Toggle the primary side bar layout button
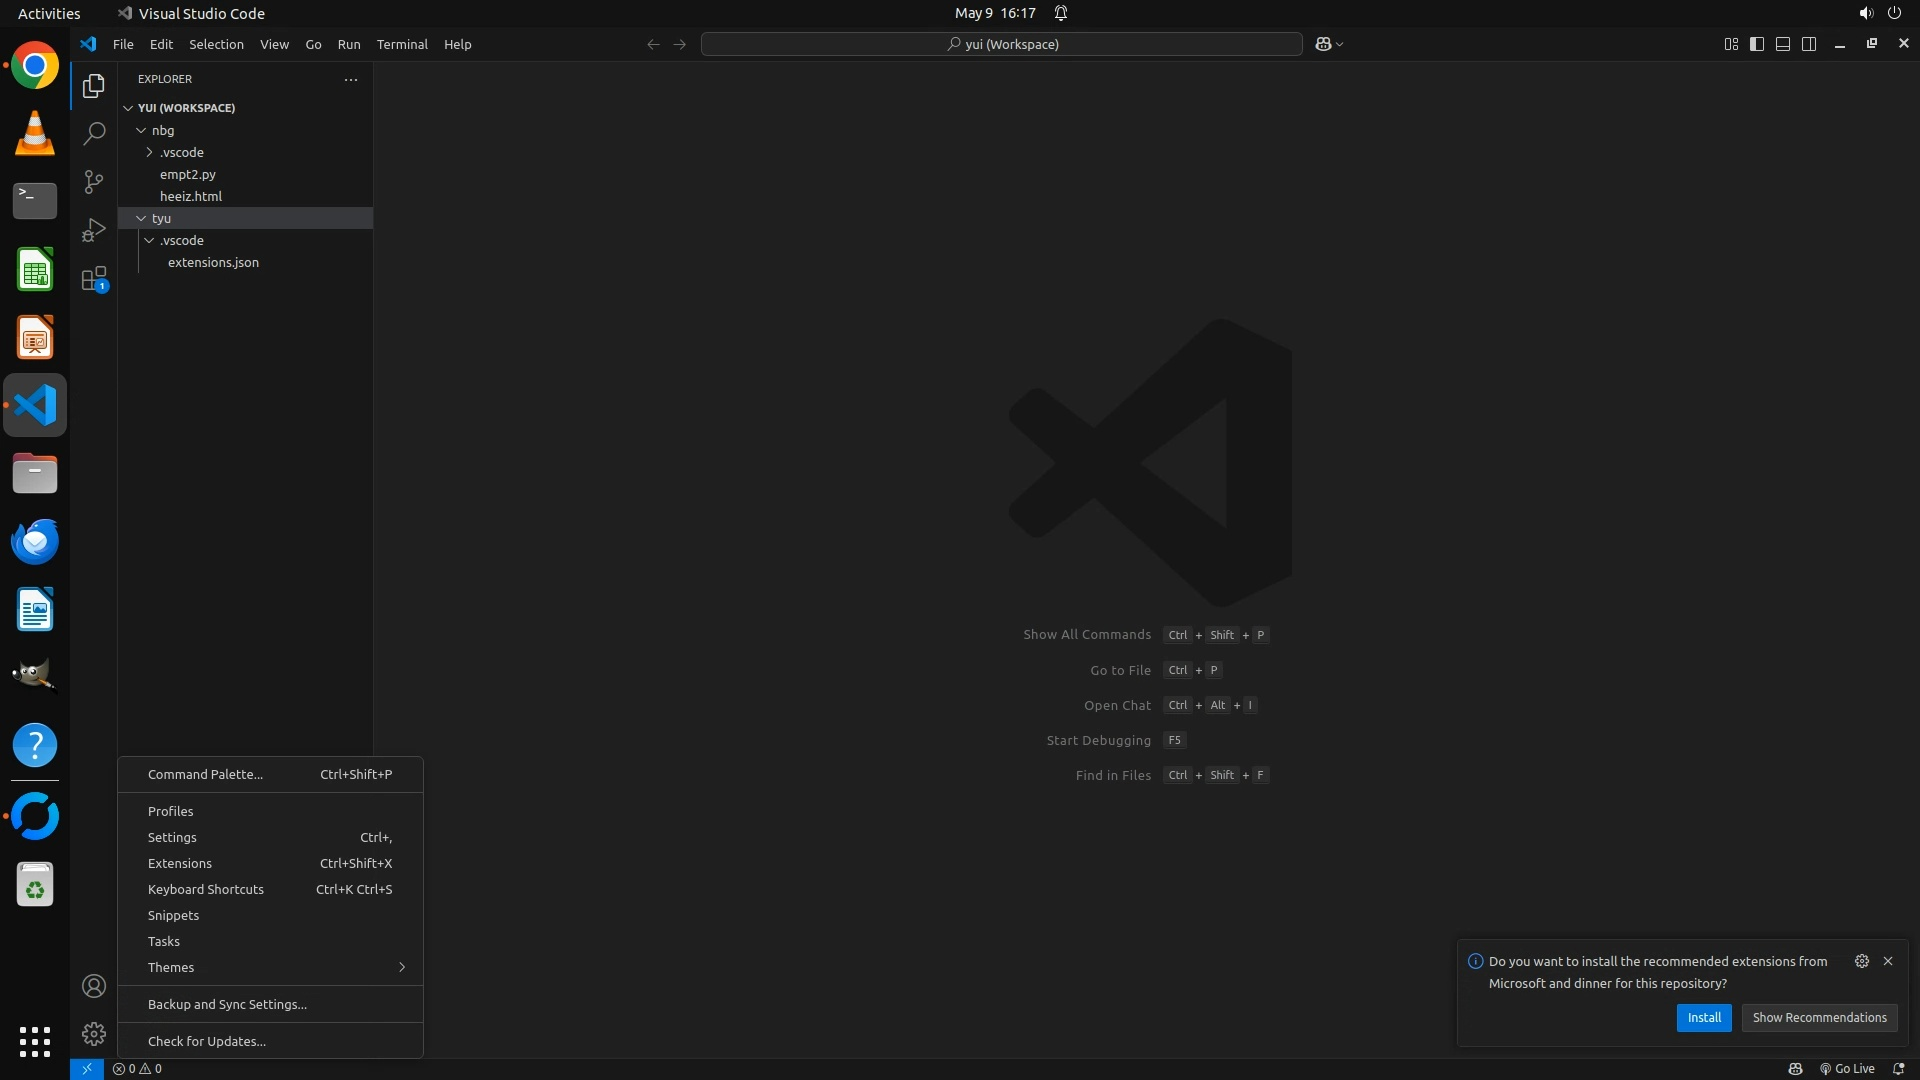Viewport: 1920px width, 1080px height. pyautogui.click(x=1757, y=44)
